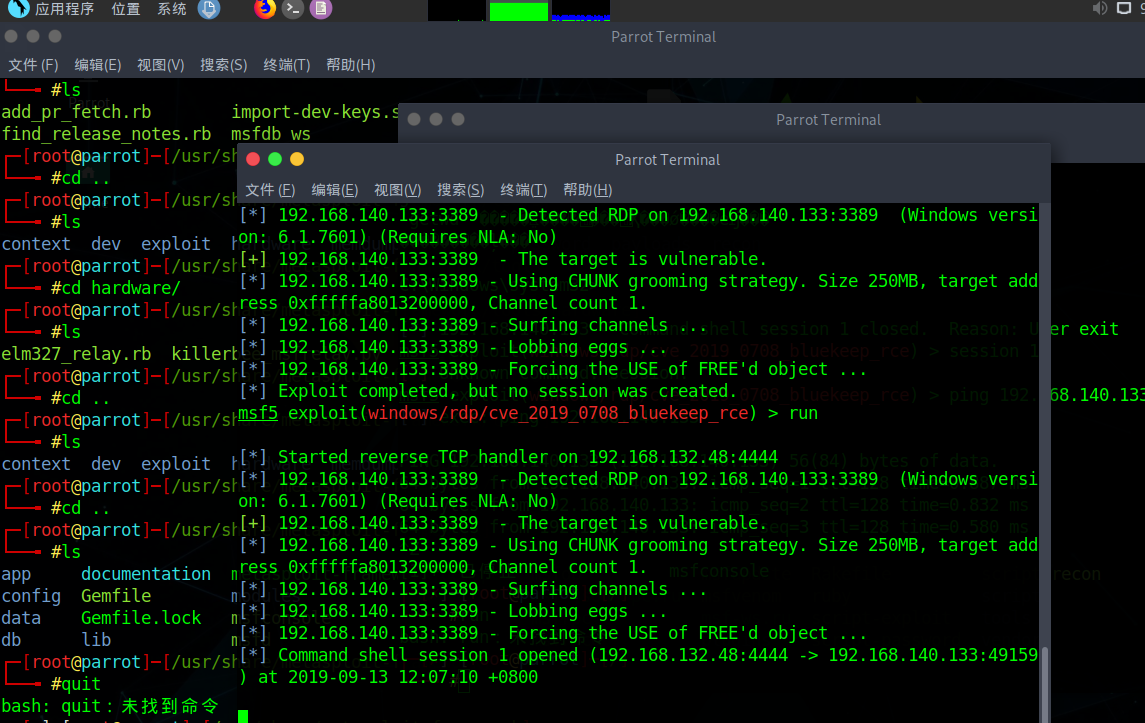
Task: Click the underlined msf5 prompt
Action: [258, 413]
